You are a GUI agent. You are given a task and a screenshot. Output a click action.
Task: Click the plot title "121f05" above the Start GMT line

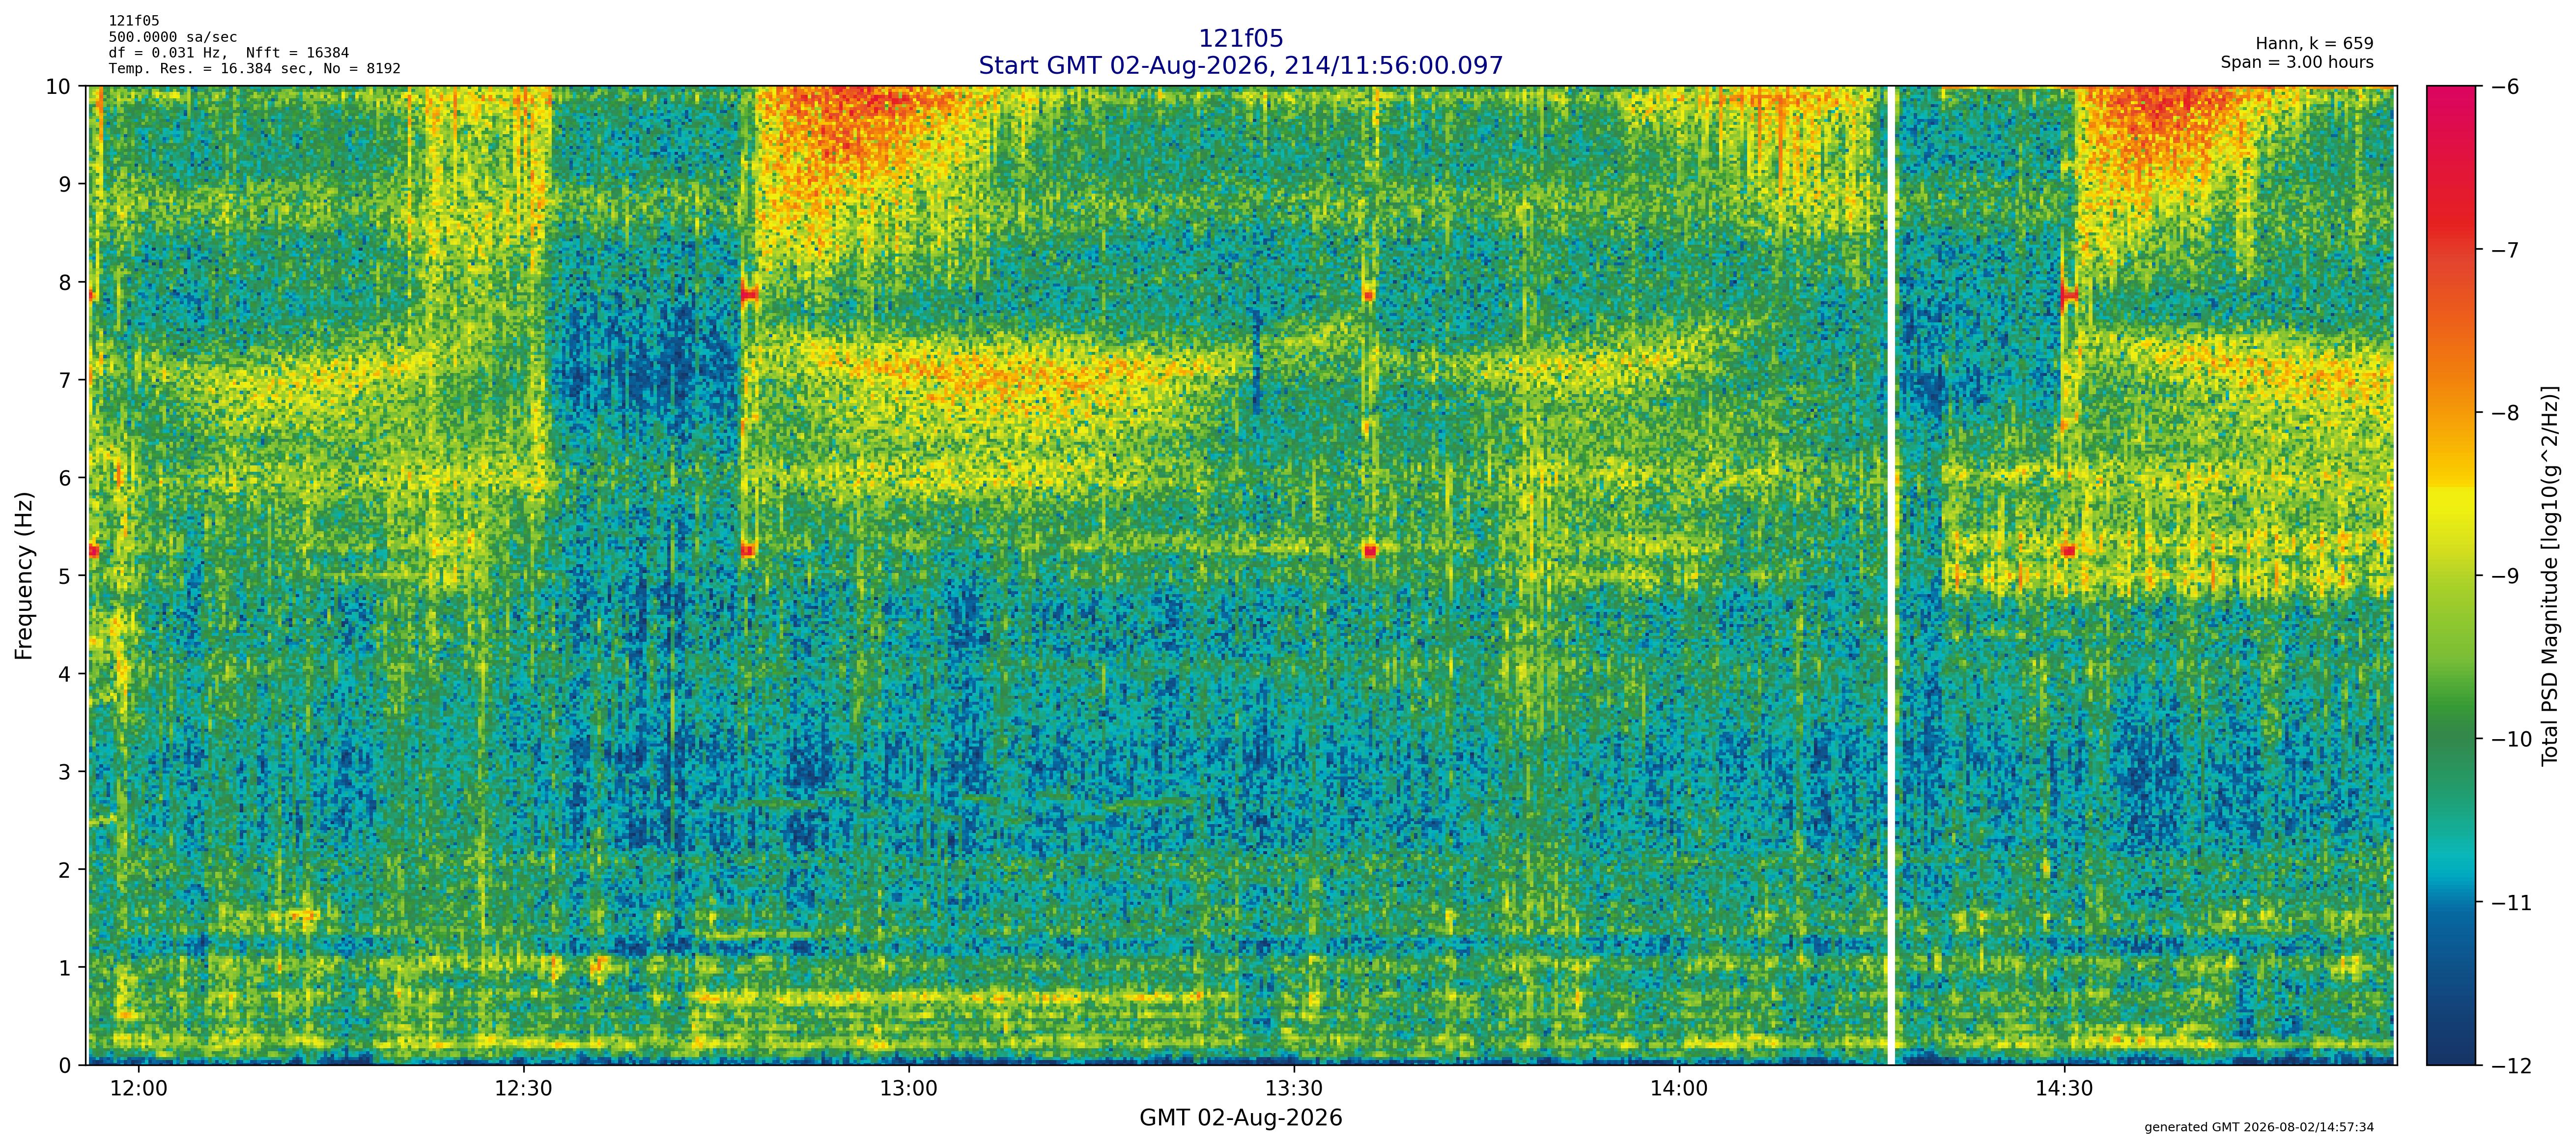[x=1240, y=39]
